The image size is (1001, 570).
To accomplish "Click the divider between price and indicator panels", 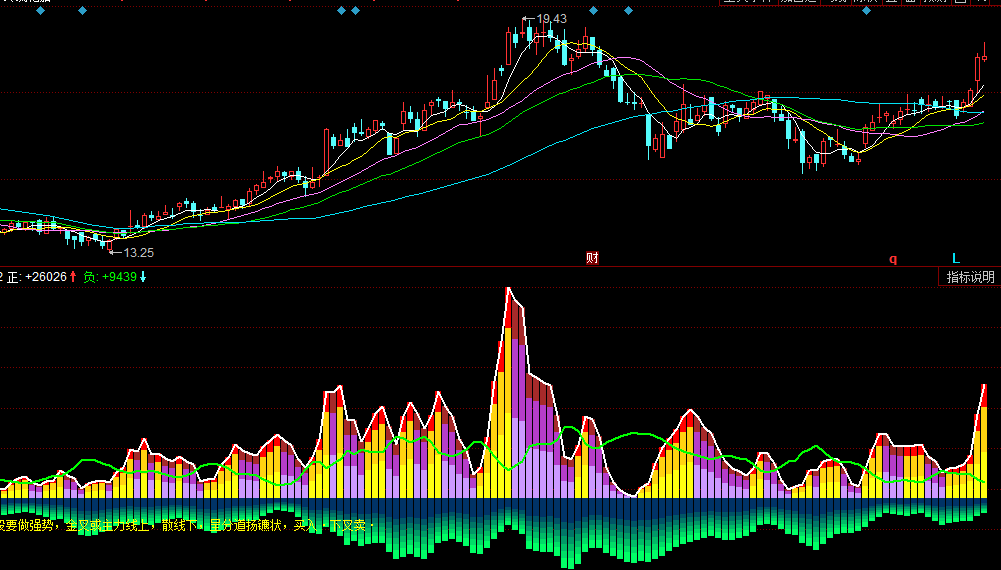I will coord(500,267).
